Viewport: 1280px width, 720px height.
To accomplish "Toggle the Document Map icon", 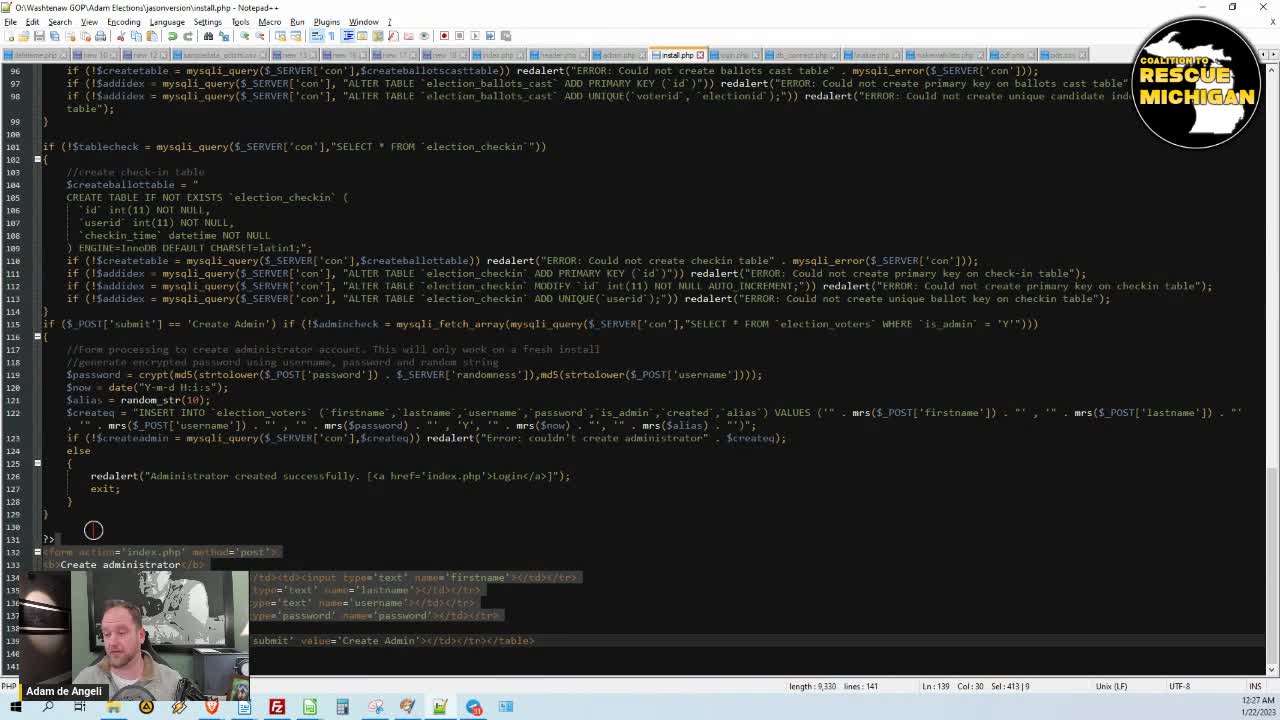I will click(x=378, y=36).
